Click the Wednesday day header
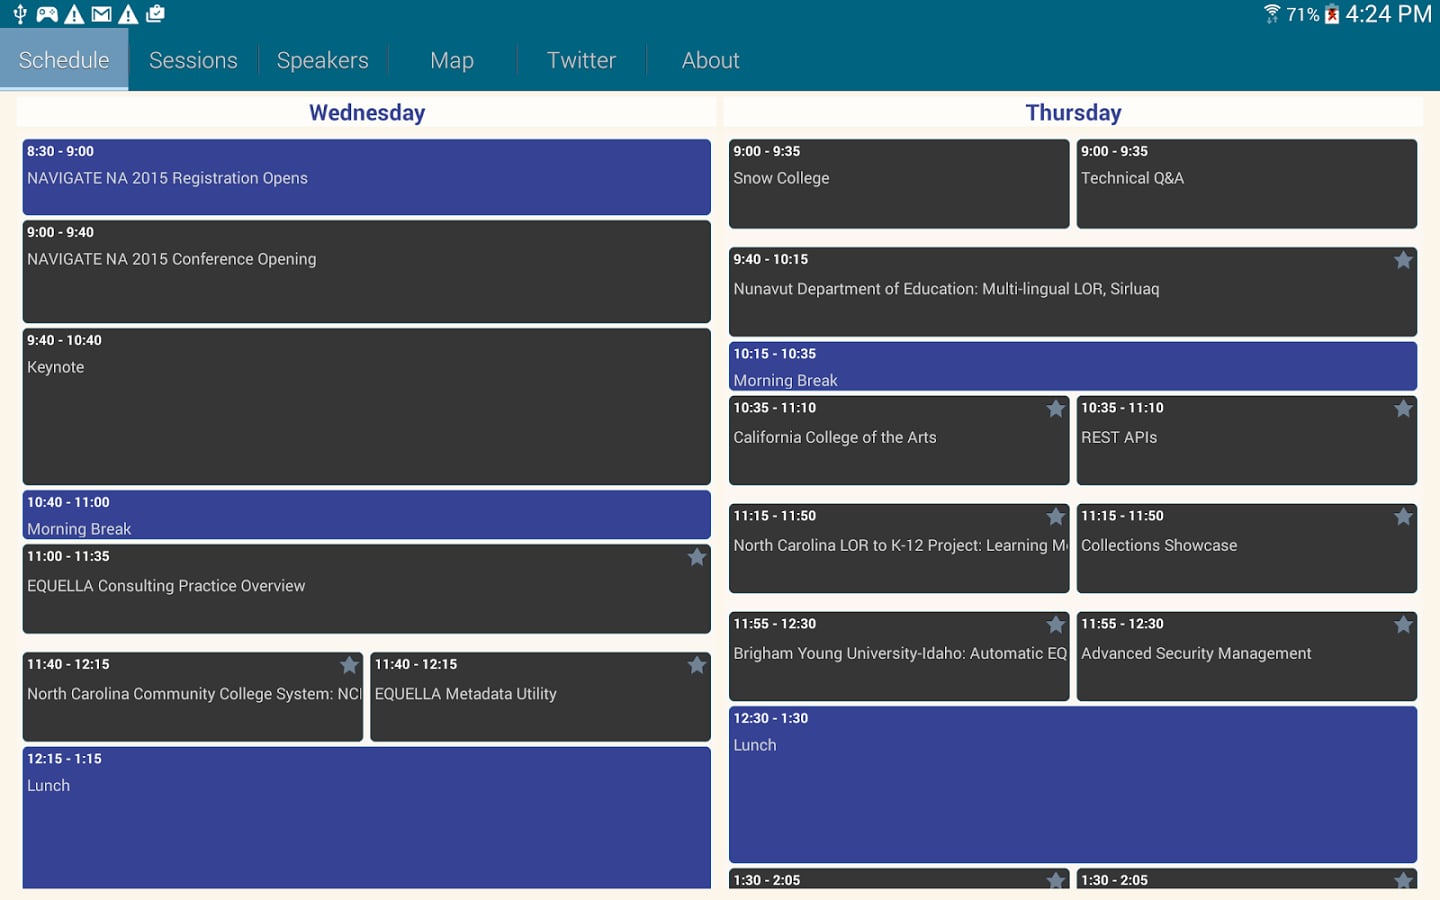The image size is (1440, 900). click(x=367, y=112)
